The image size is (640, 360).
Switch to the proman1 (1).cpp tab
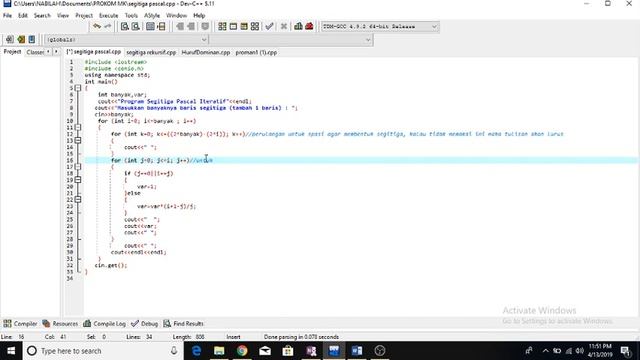(256, 52)
